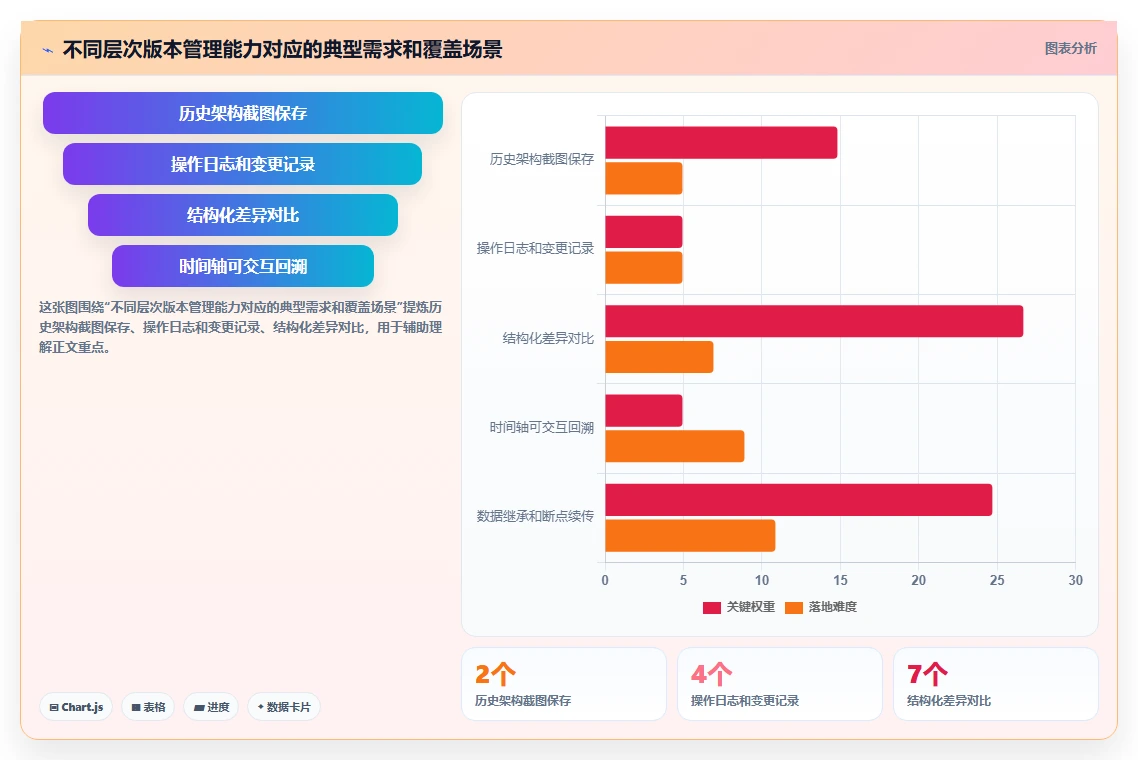This screenshot has height=760, width=1138.
Task: Select the 结构化差异对比 funnel bar
Action: (x=242, y=215)
